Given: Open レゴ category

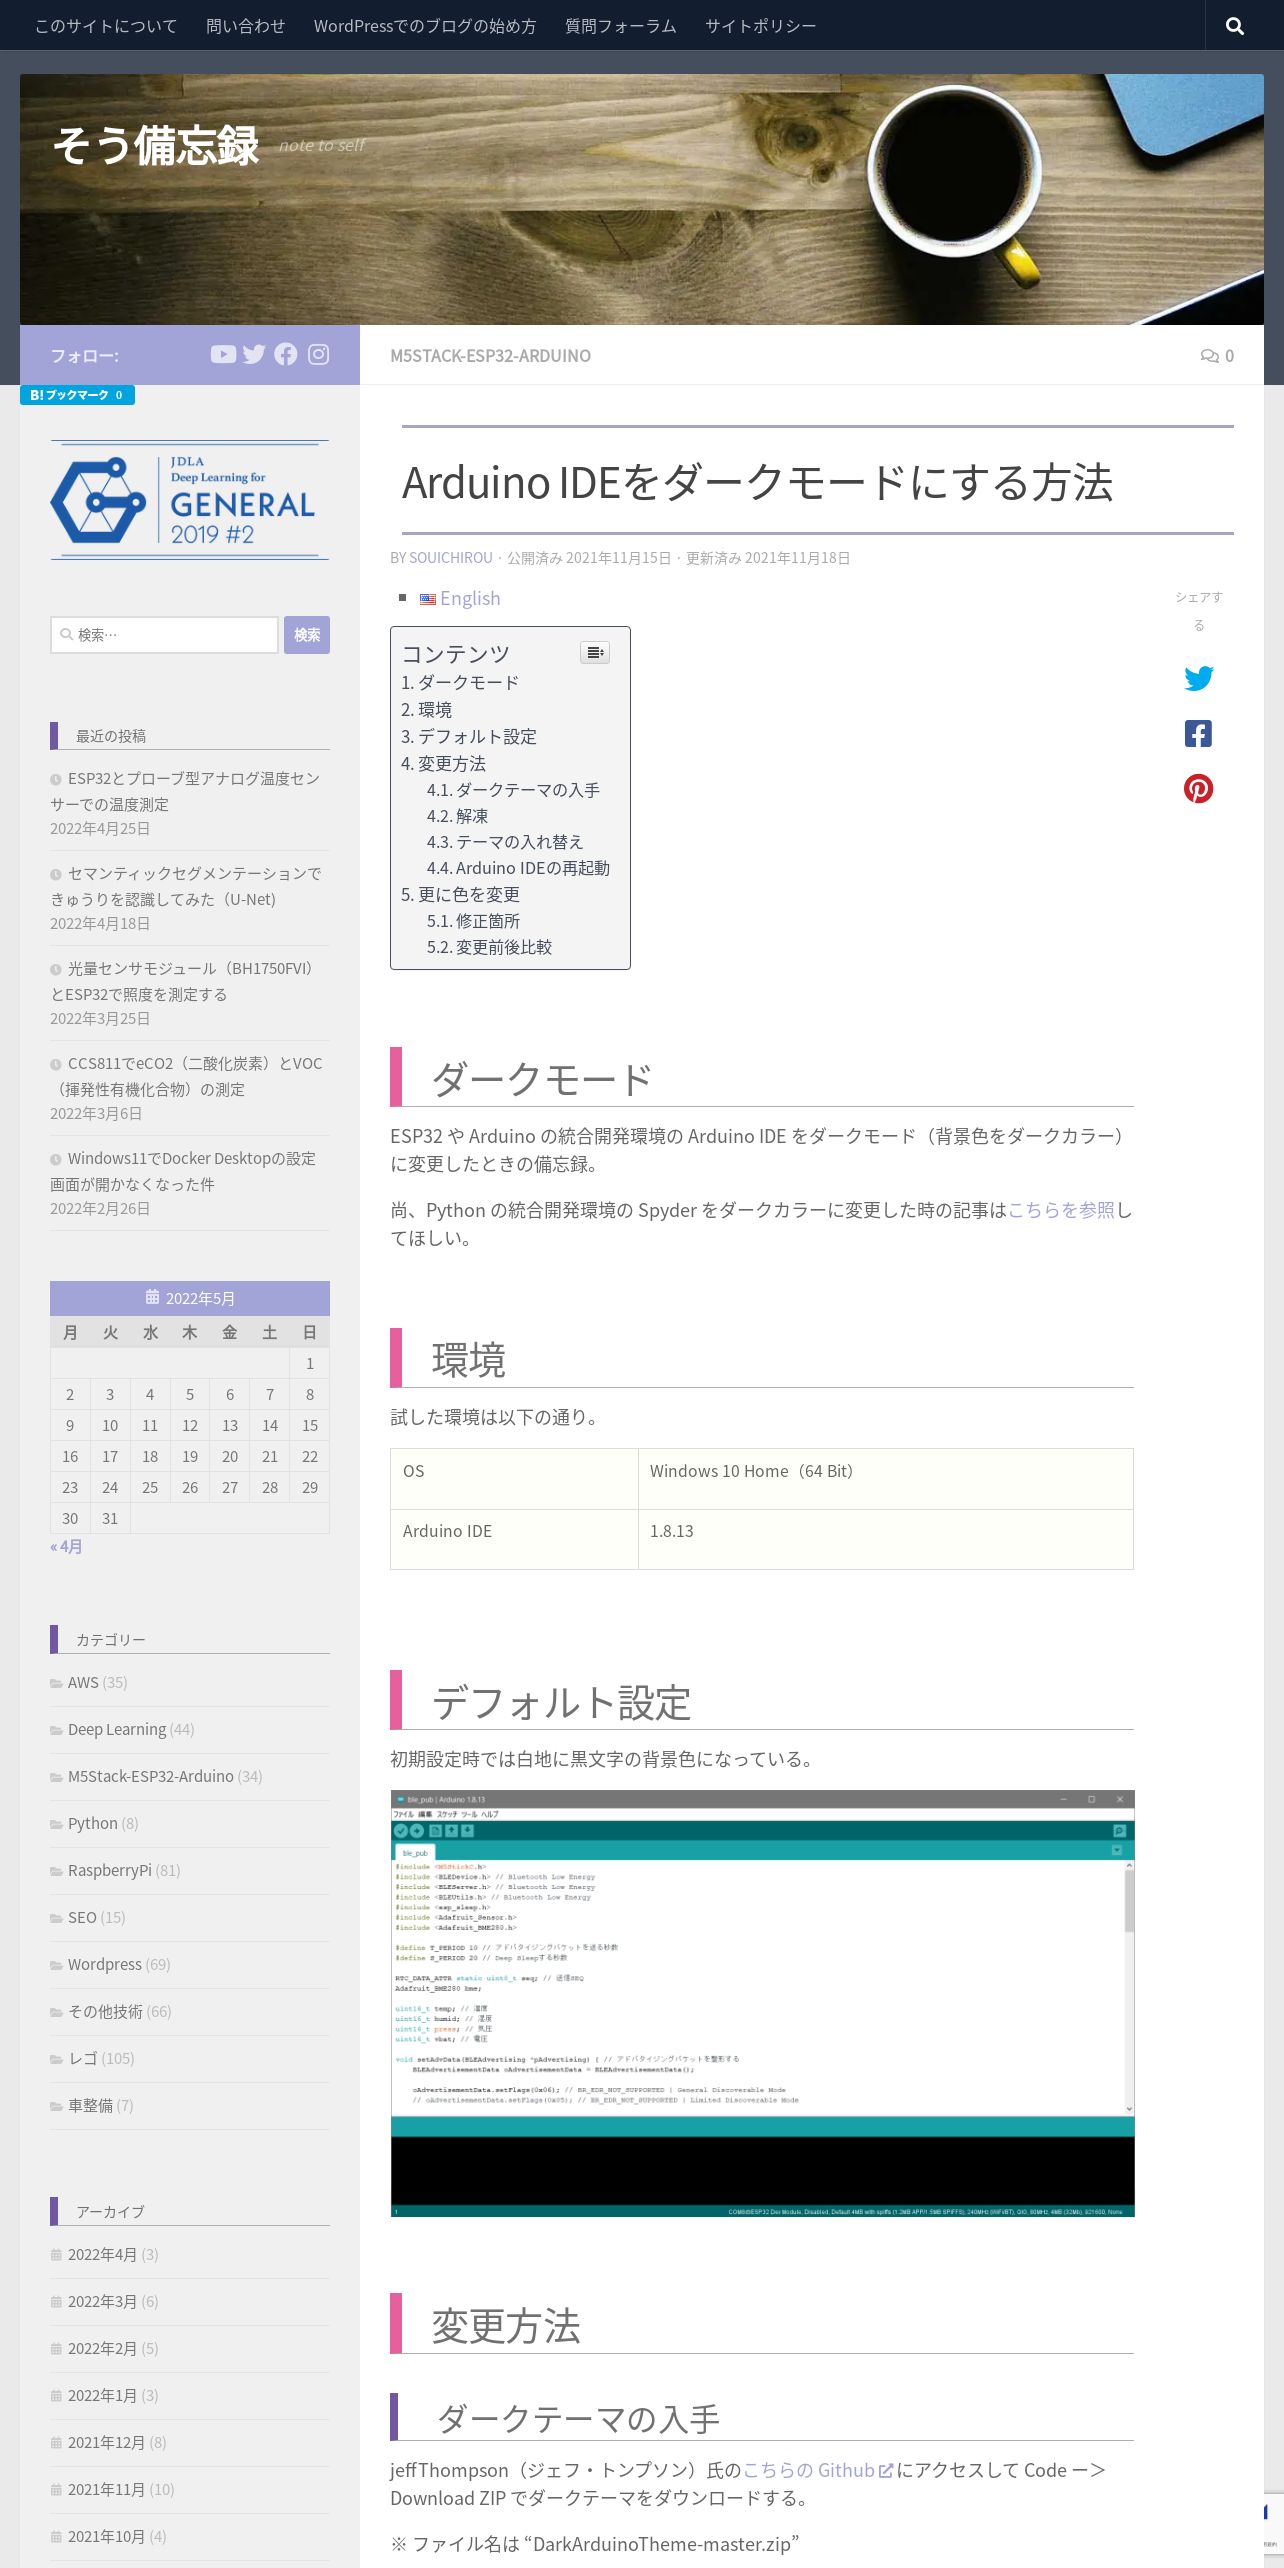Looking at the screenshot, I should tap(83, 2059).
